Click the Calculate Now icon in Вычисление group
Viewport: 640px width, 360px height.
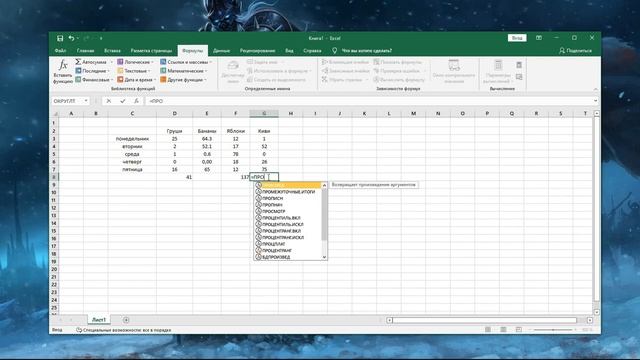tap(519, 65)
